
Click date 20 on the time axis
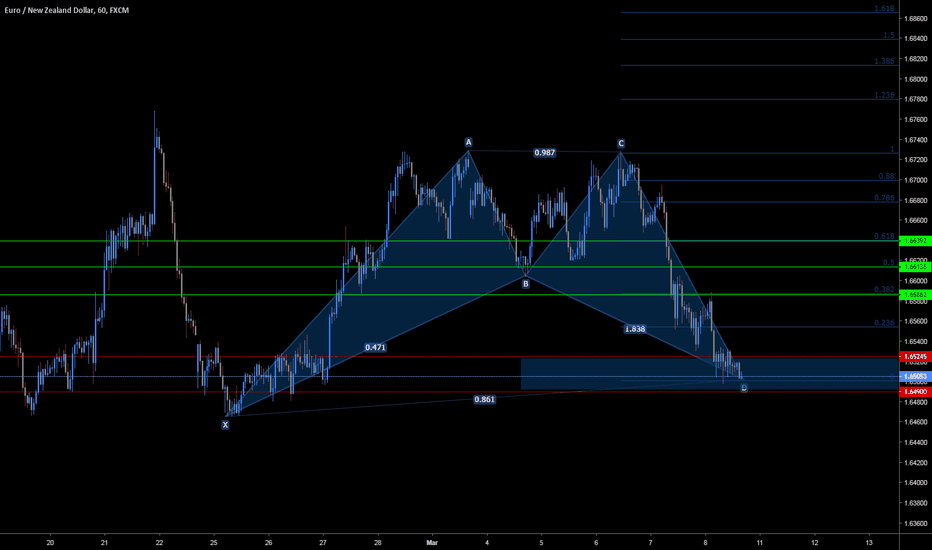[x=50, y=542]
